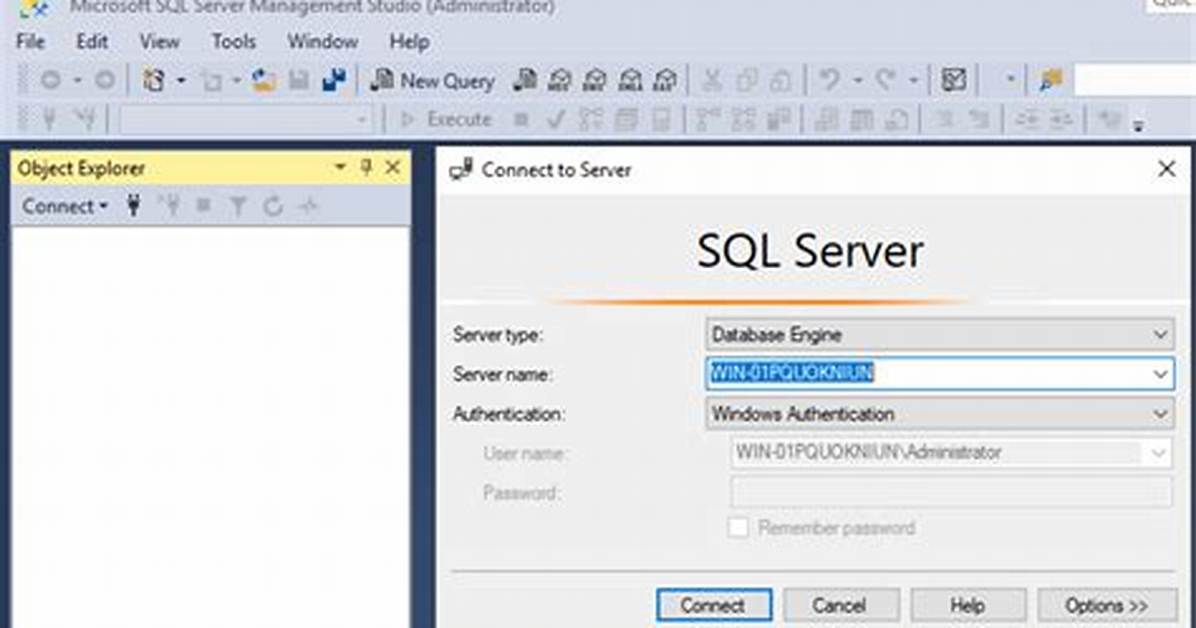This screenshot has height=628, width=1196.
Task: Click the Redo arrow icon
Action: click(885, 79)
